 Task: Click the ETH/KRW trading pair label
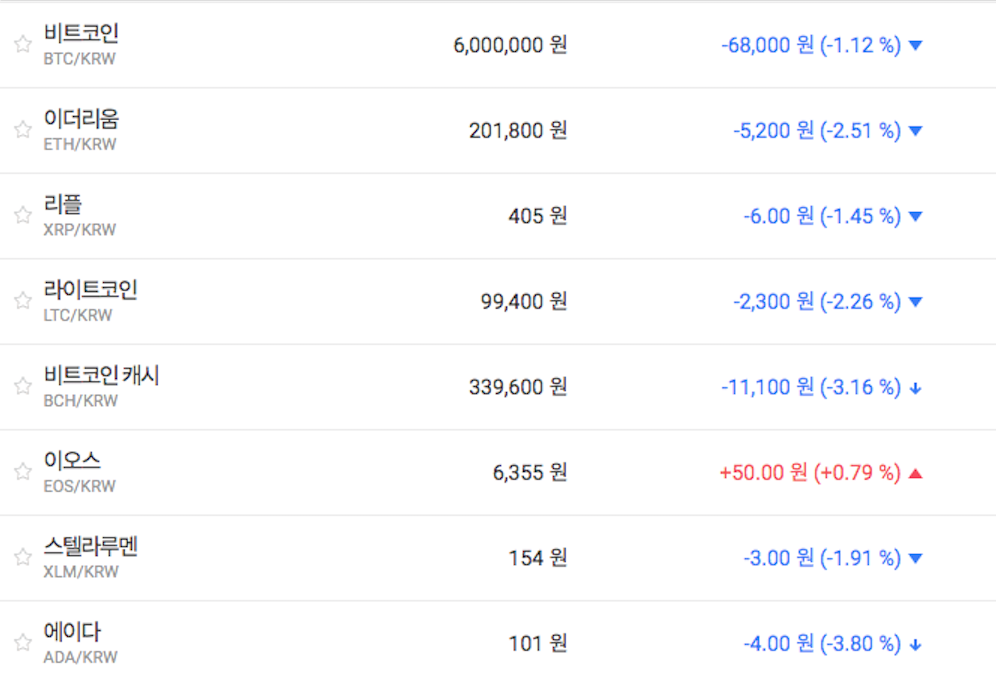[x=80, y=144]
